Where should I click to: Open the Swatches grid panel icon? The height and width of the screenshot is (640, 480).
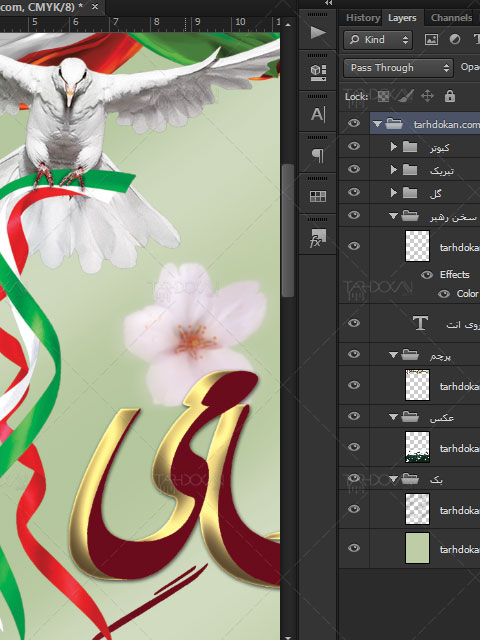(x=318, y=196)
